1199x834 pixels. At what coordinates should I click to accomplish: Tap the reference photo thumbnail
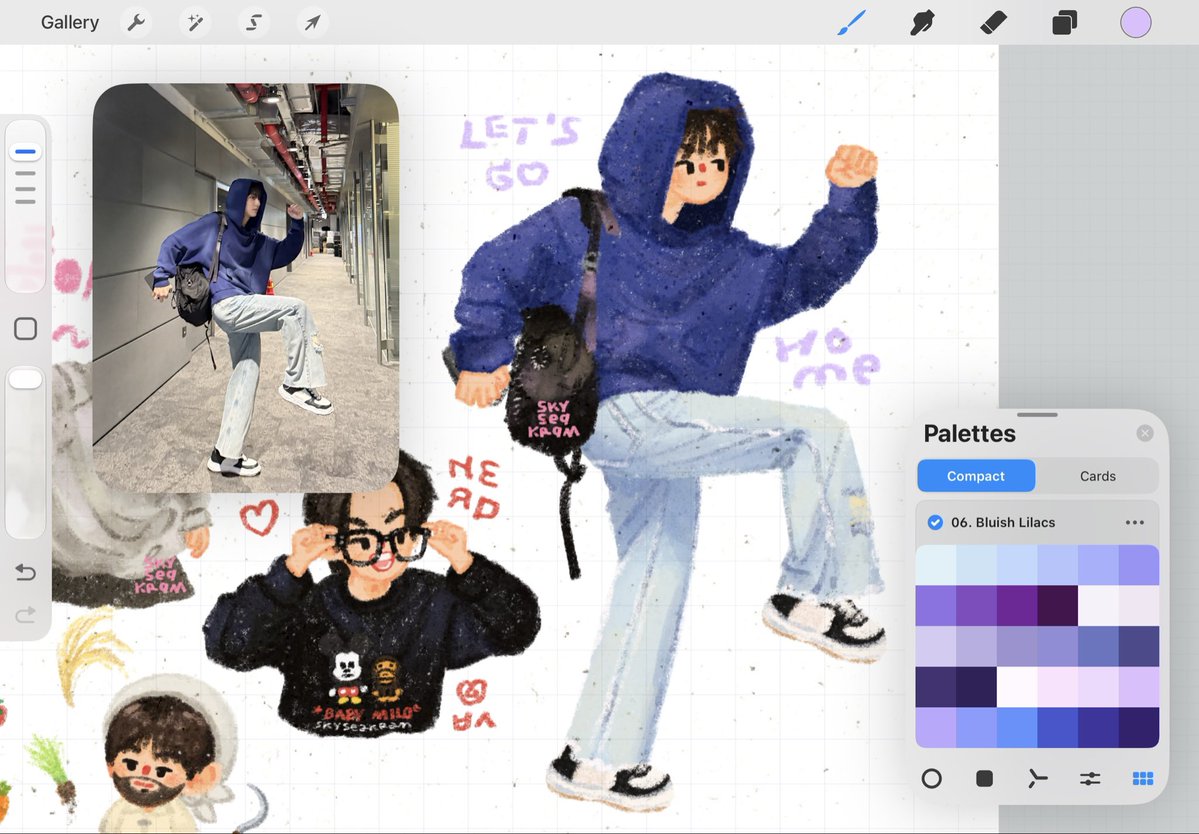pyautogui.click(x=245, y=287)
